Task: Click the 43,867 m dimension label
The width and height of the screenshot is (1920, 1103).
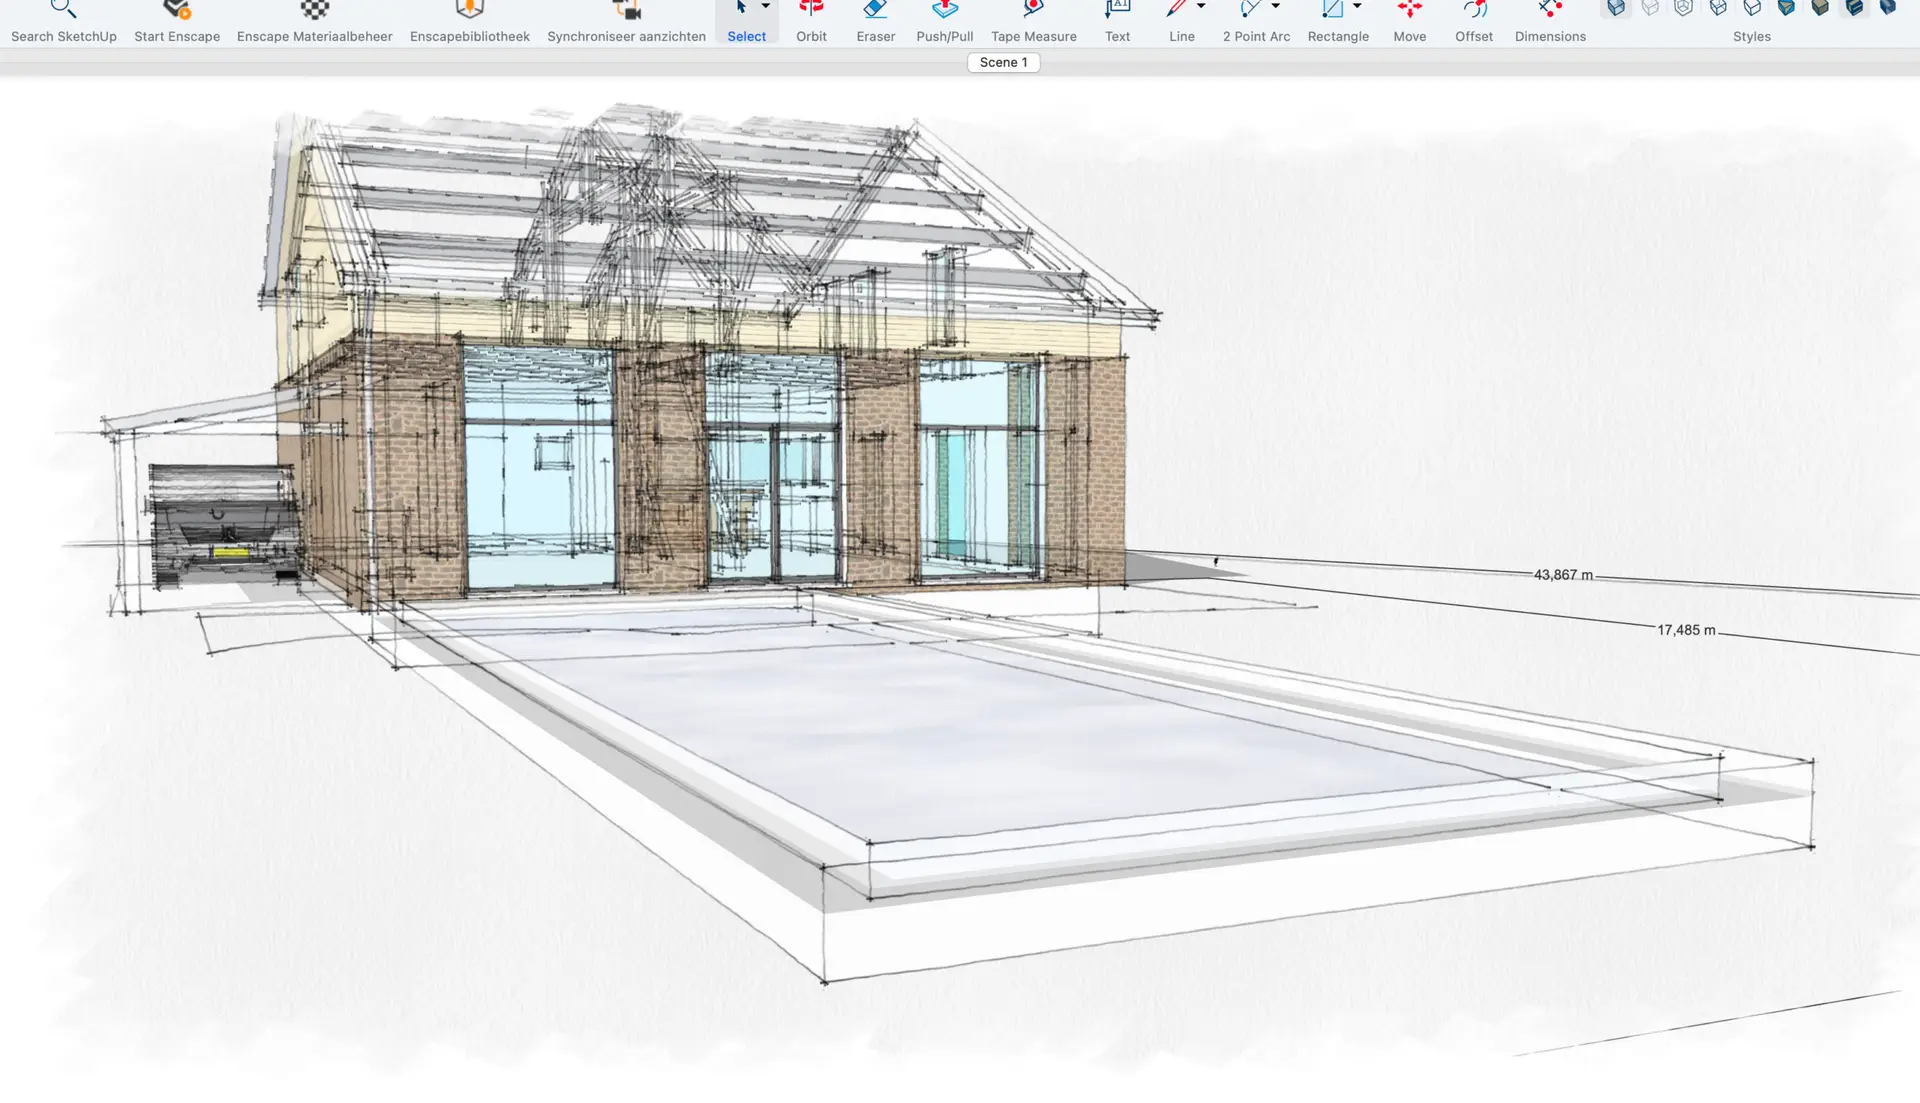Action: pos(1563,575)
